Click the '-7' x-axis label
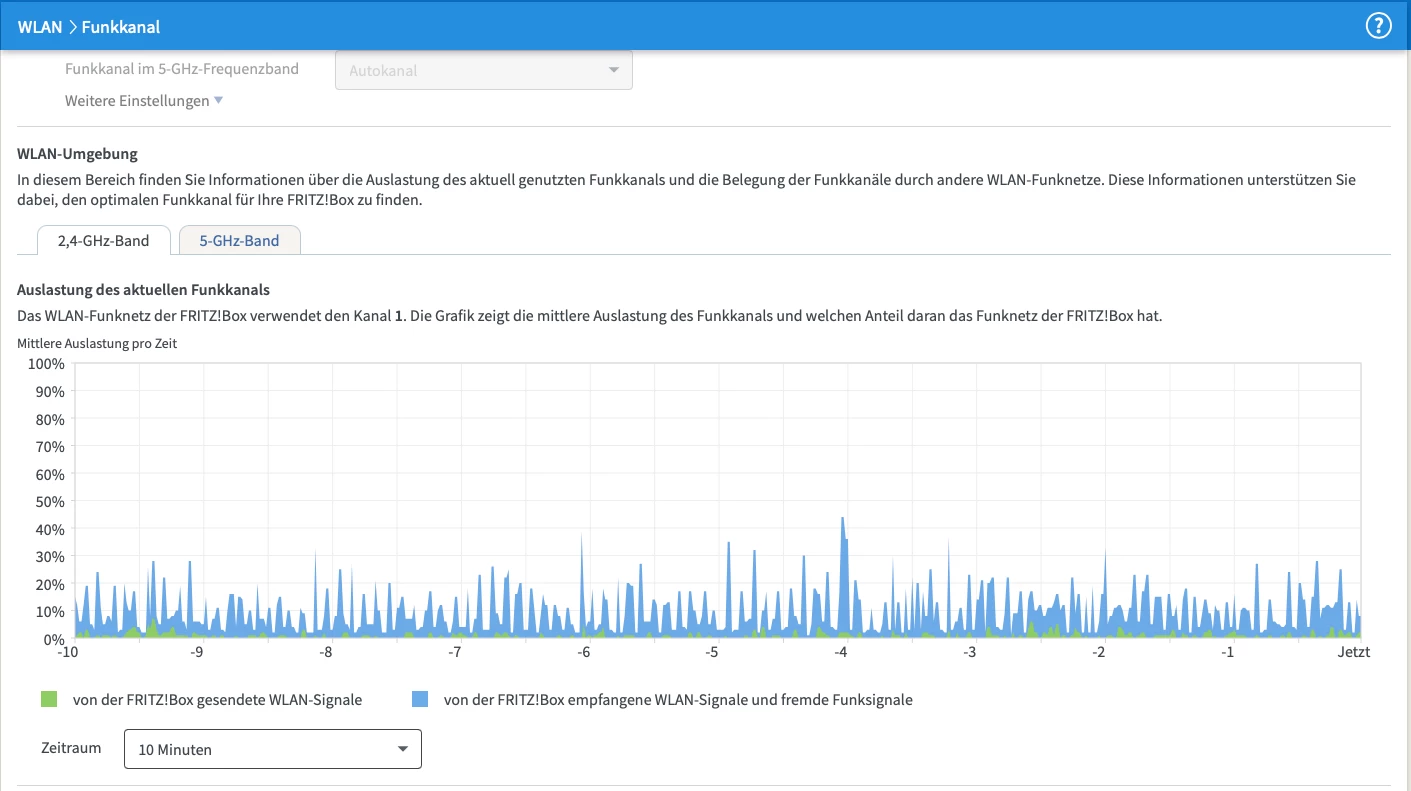This screenshot has width=1411, height=791. [x=455, y=652]
